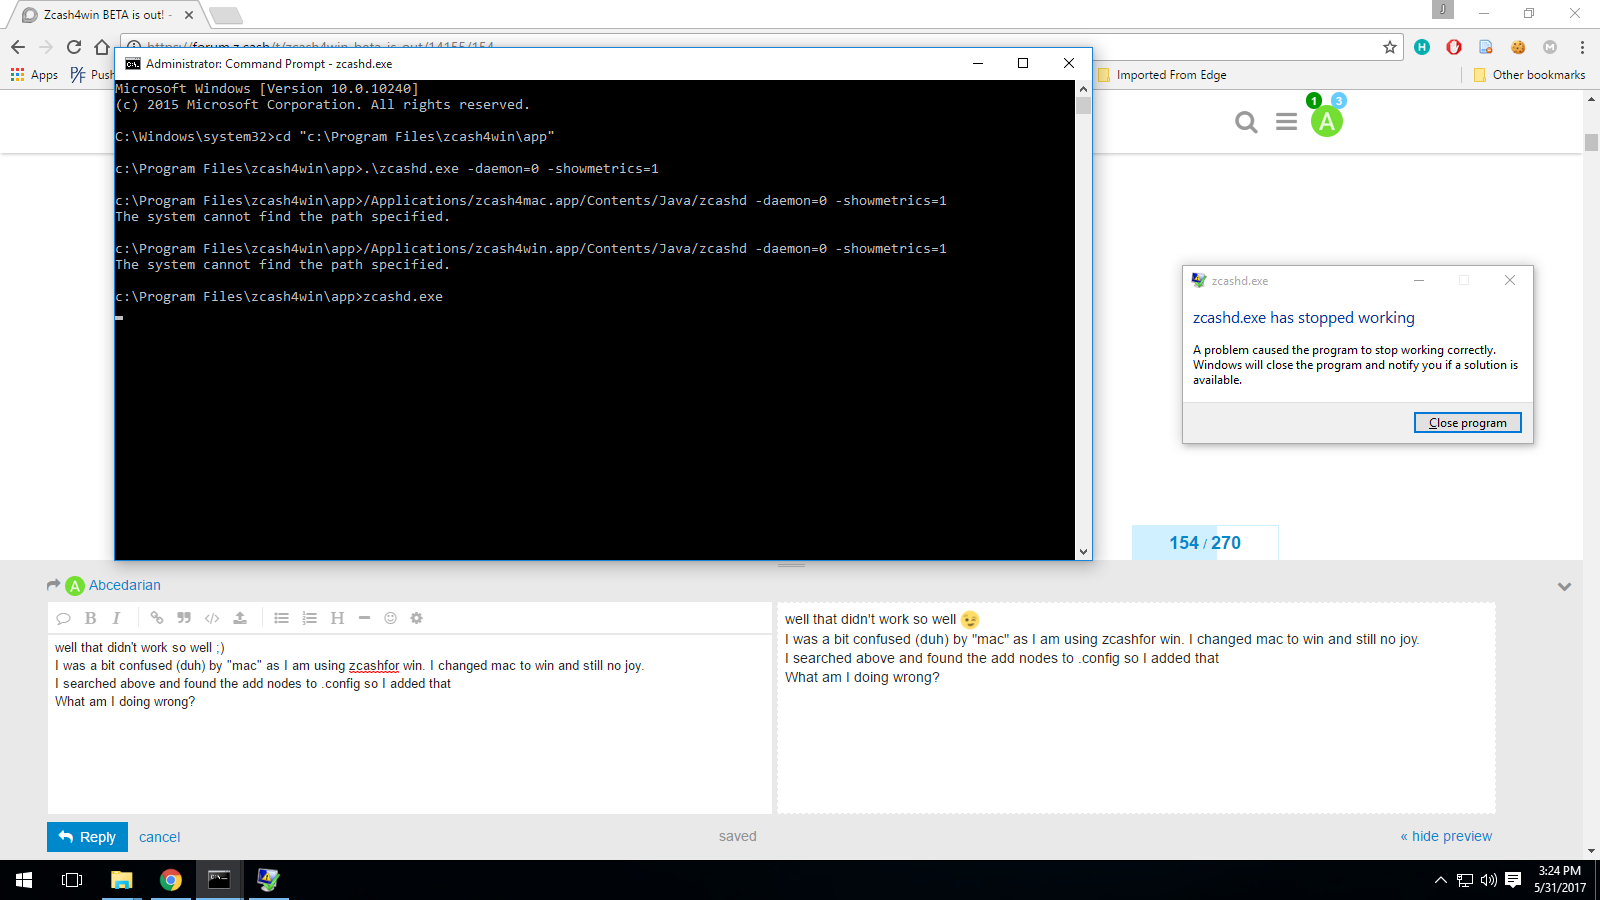
Task: Click the Opera-style red extension icon
Action: pyautogui.click(x=1454, y=47)
